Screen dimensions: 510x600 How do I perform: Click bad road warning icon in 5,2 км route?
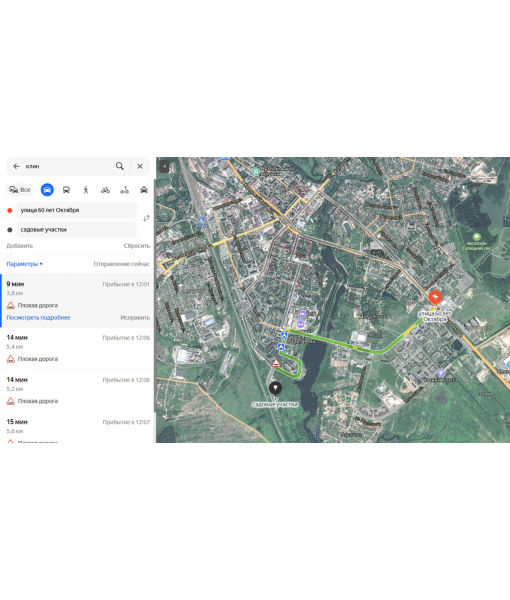click(11, 401)
